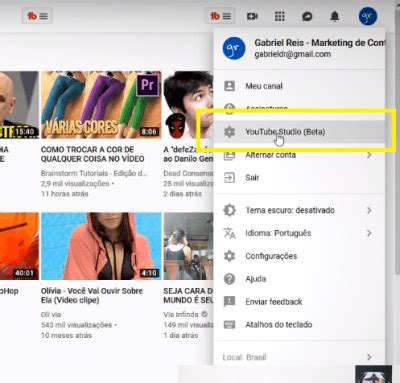Open the thumbnail with 15:40 duration

click(x=19, y=105)
